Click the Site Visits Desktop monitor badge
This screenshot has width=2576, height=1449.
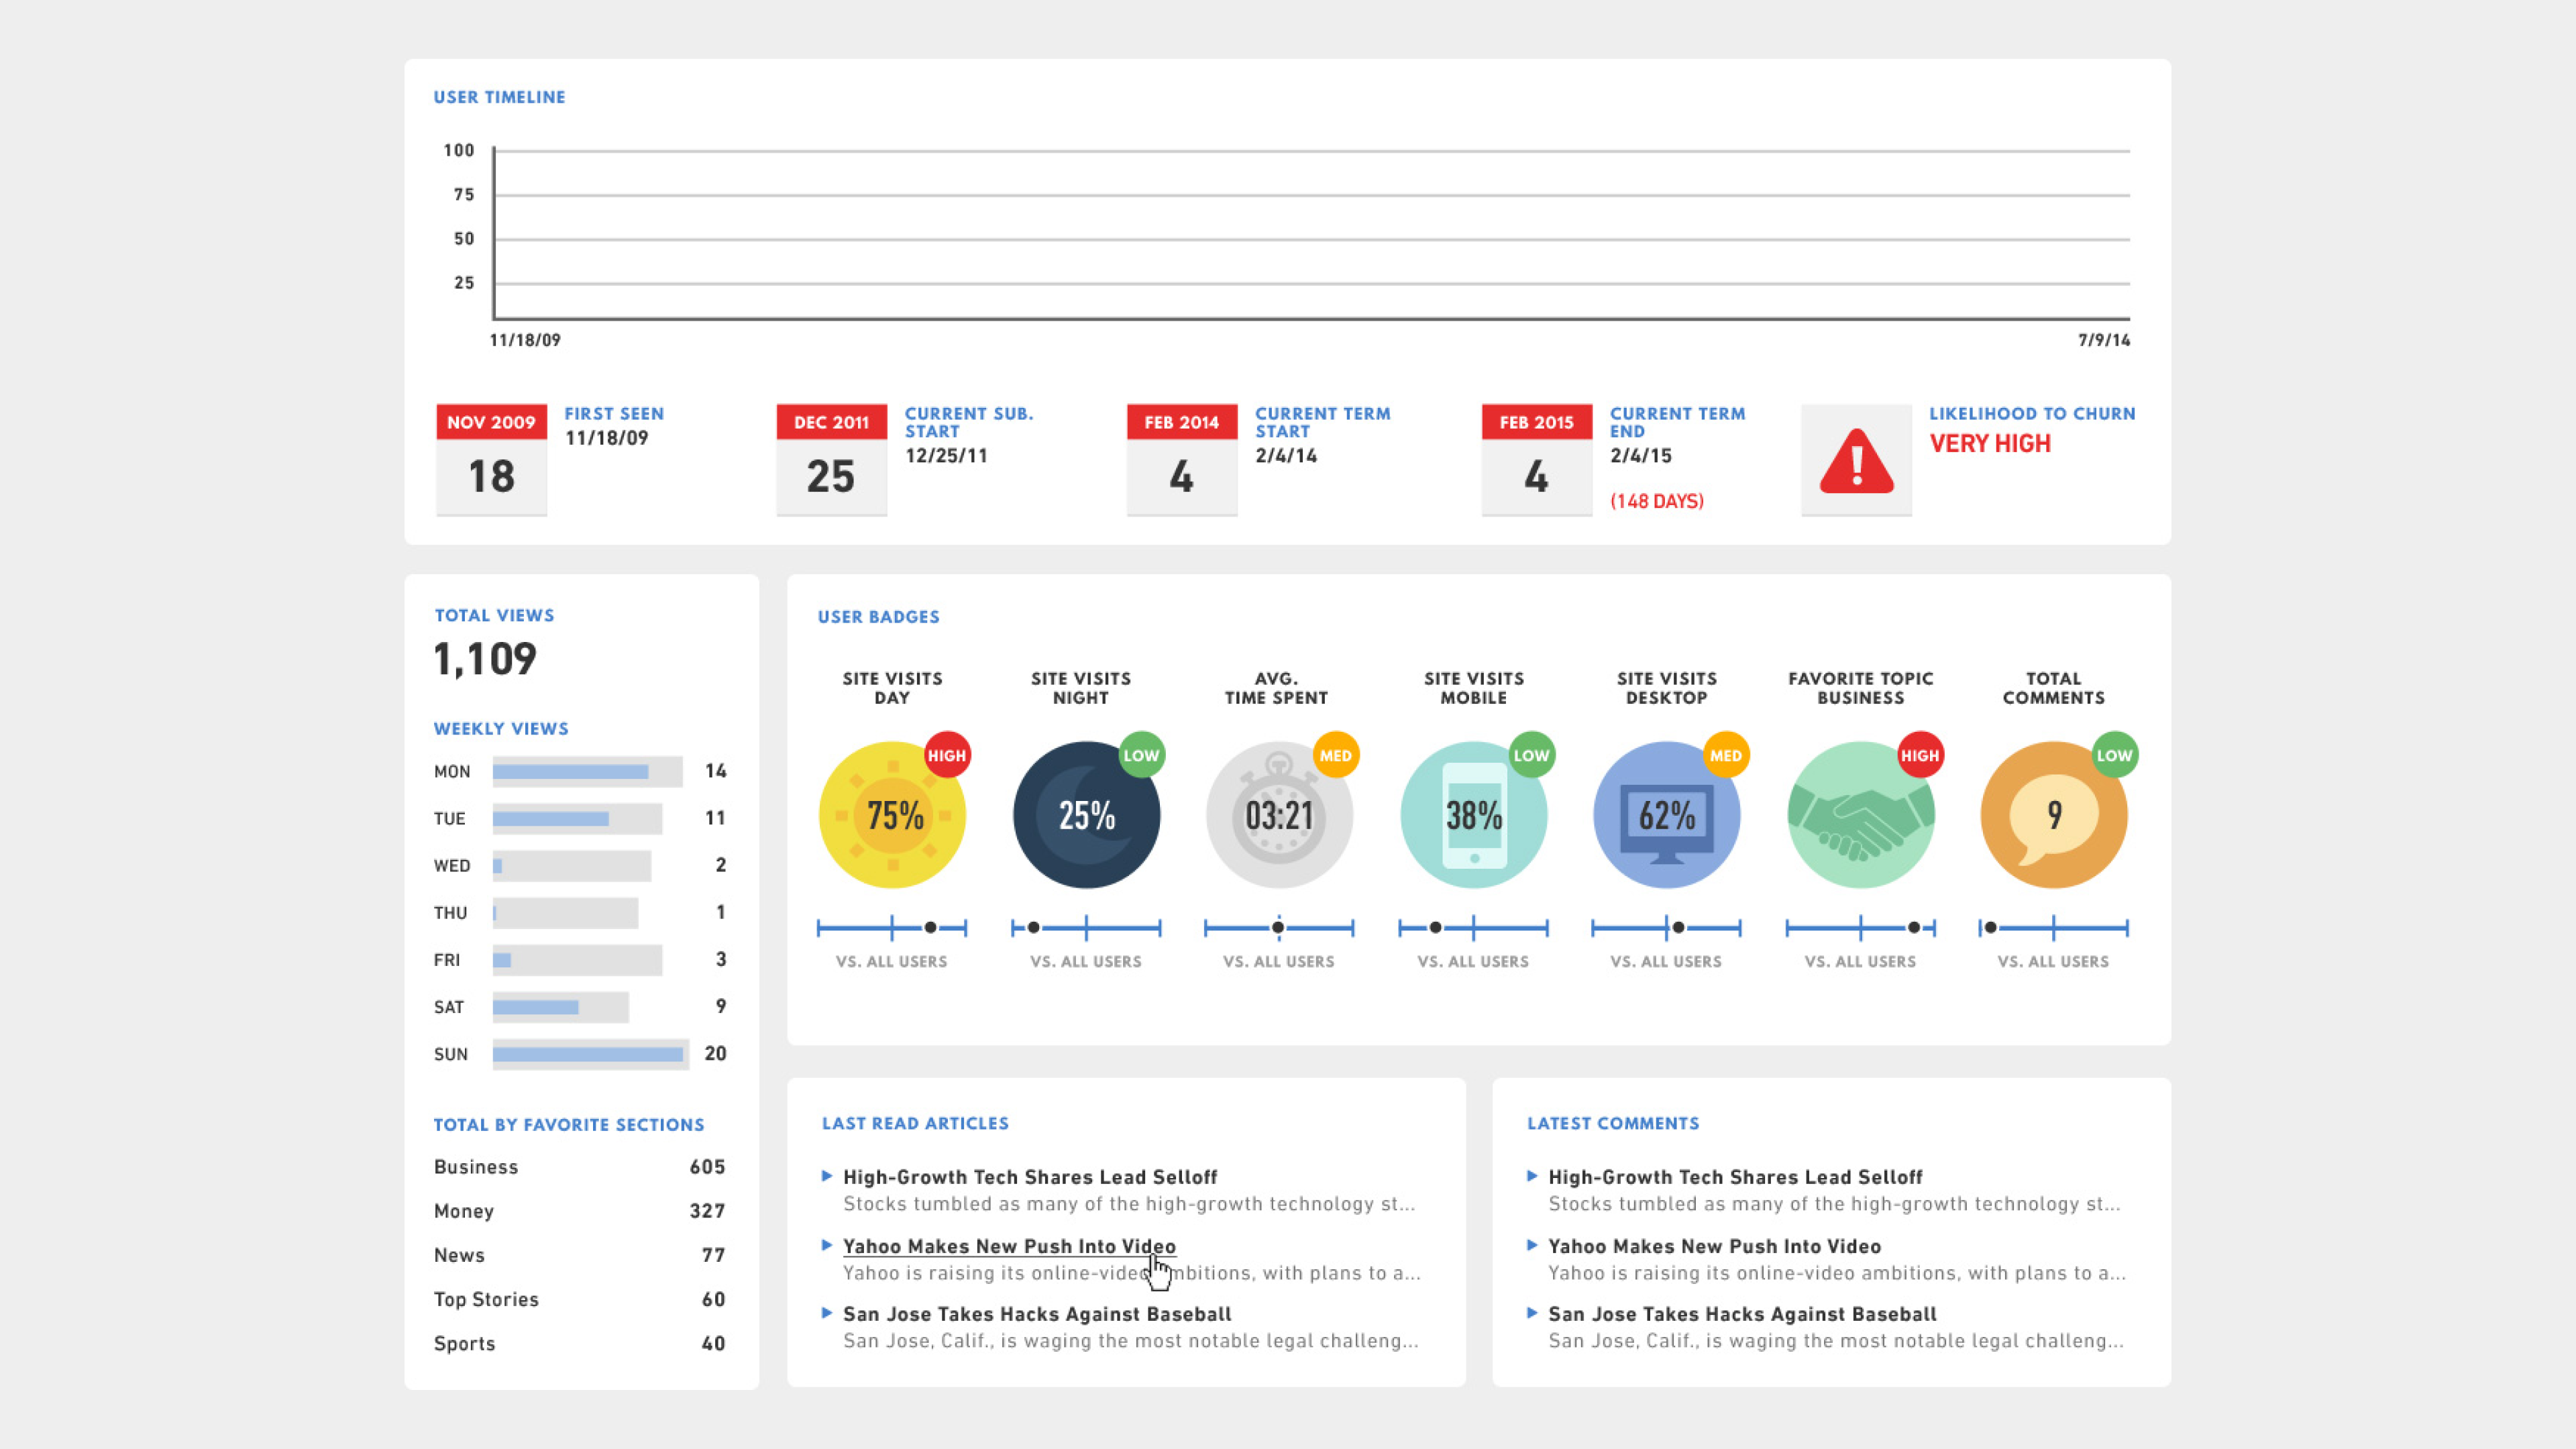[x=1666, y=816]
